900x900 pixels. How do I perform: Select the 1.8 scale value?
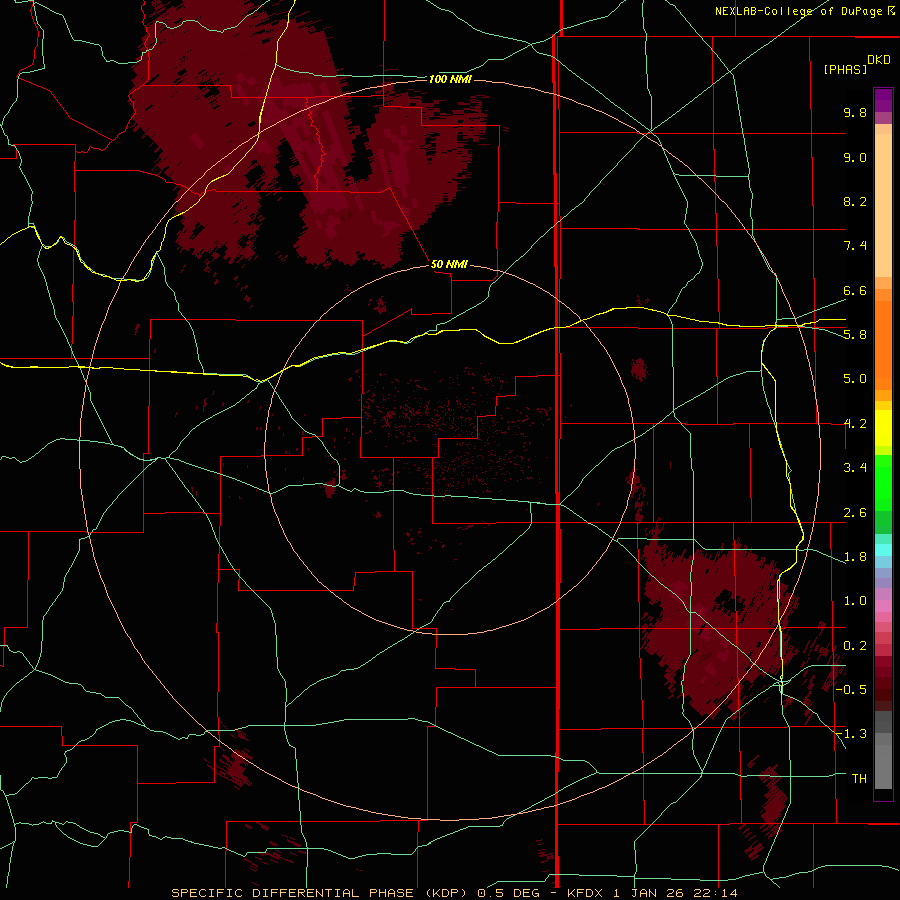tap(855, 557)
